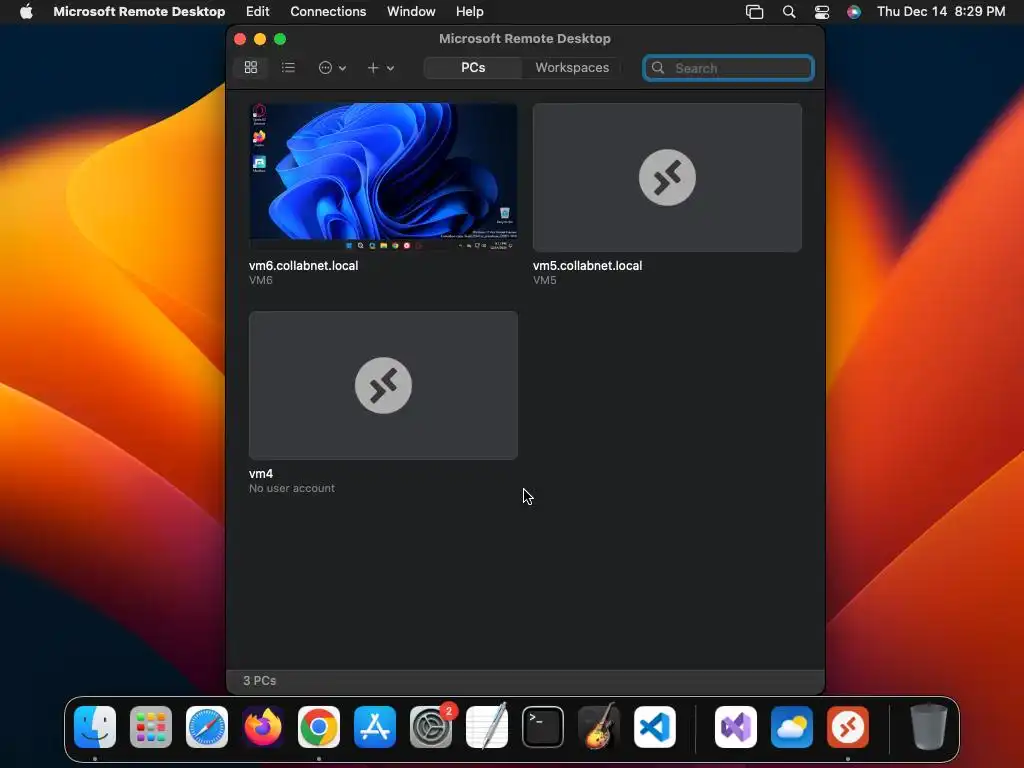Viewport: 1024px width, 768px height.
Task: Launch Google Chrome from the Dock
Action: click(x=319, y=727)
